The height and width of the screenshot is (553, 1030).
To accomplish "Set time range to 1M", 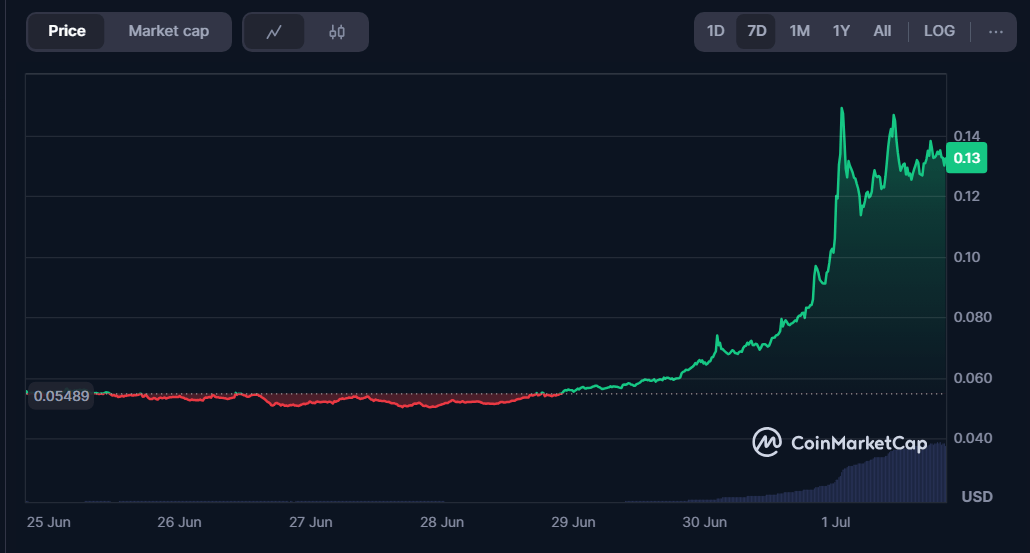I will (x=799, y=31).
